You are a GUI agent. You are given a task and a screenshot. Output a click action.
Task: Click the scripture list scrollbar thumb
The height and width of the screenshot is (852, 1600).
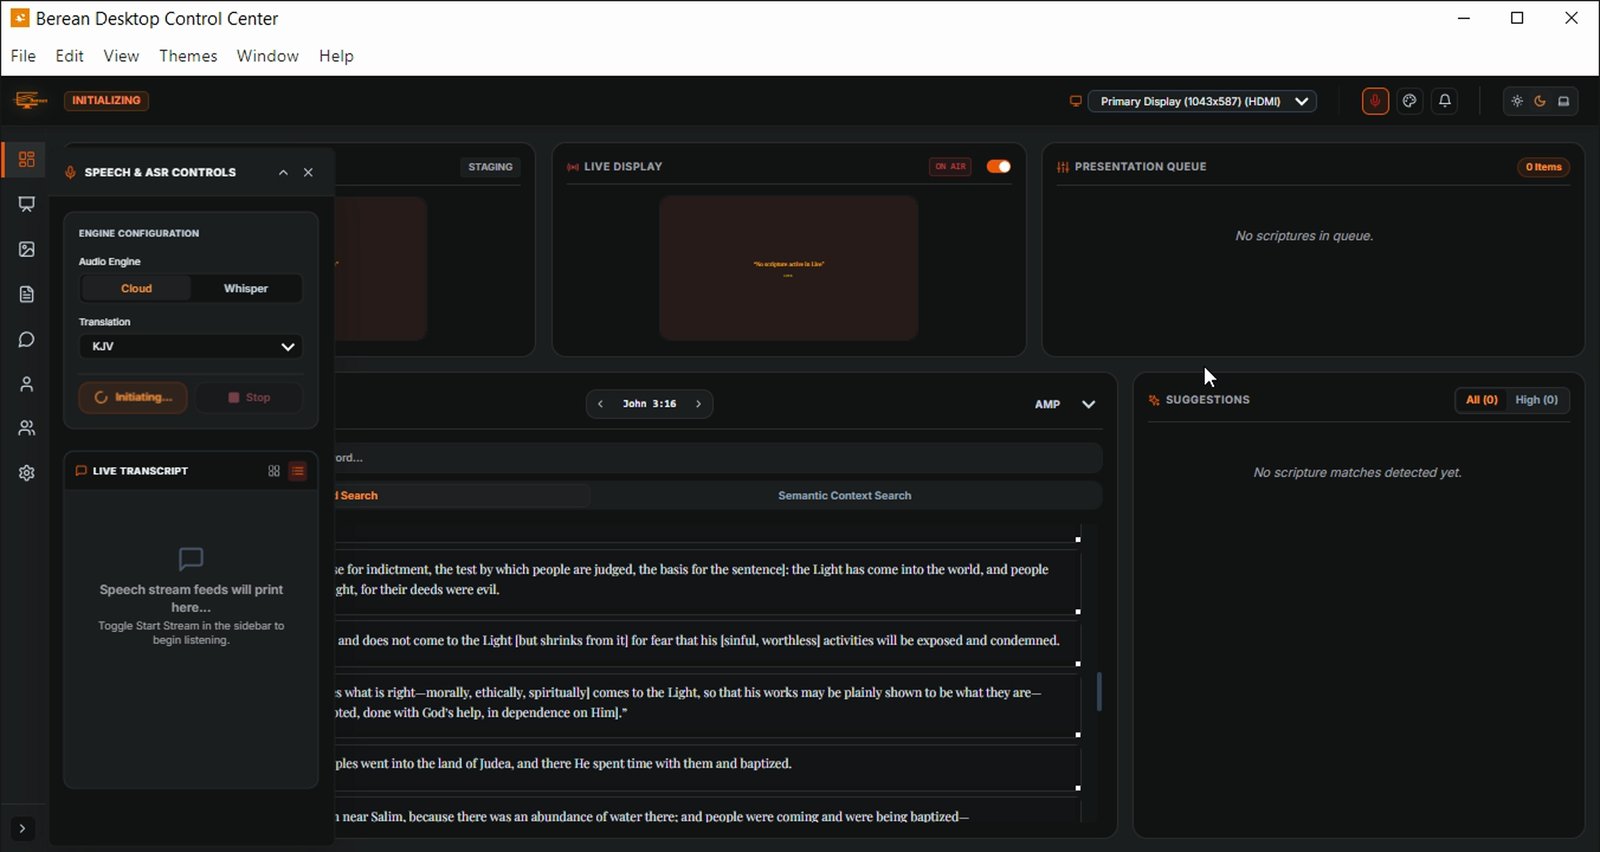click(1099, 691)
